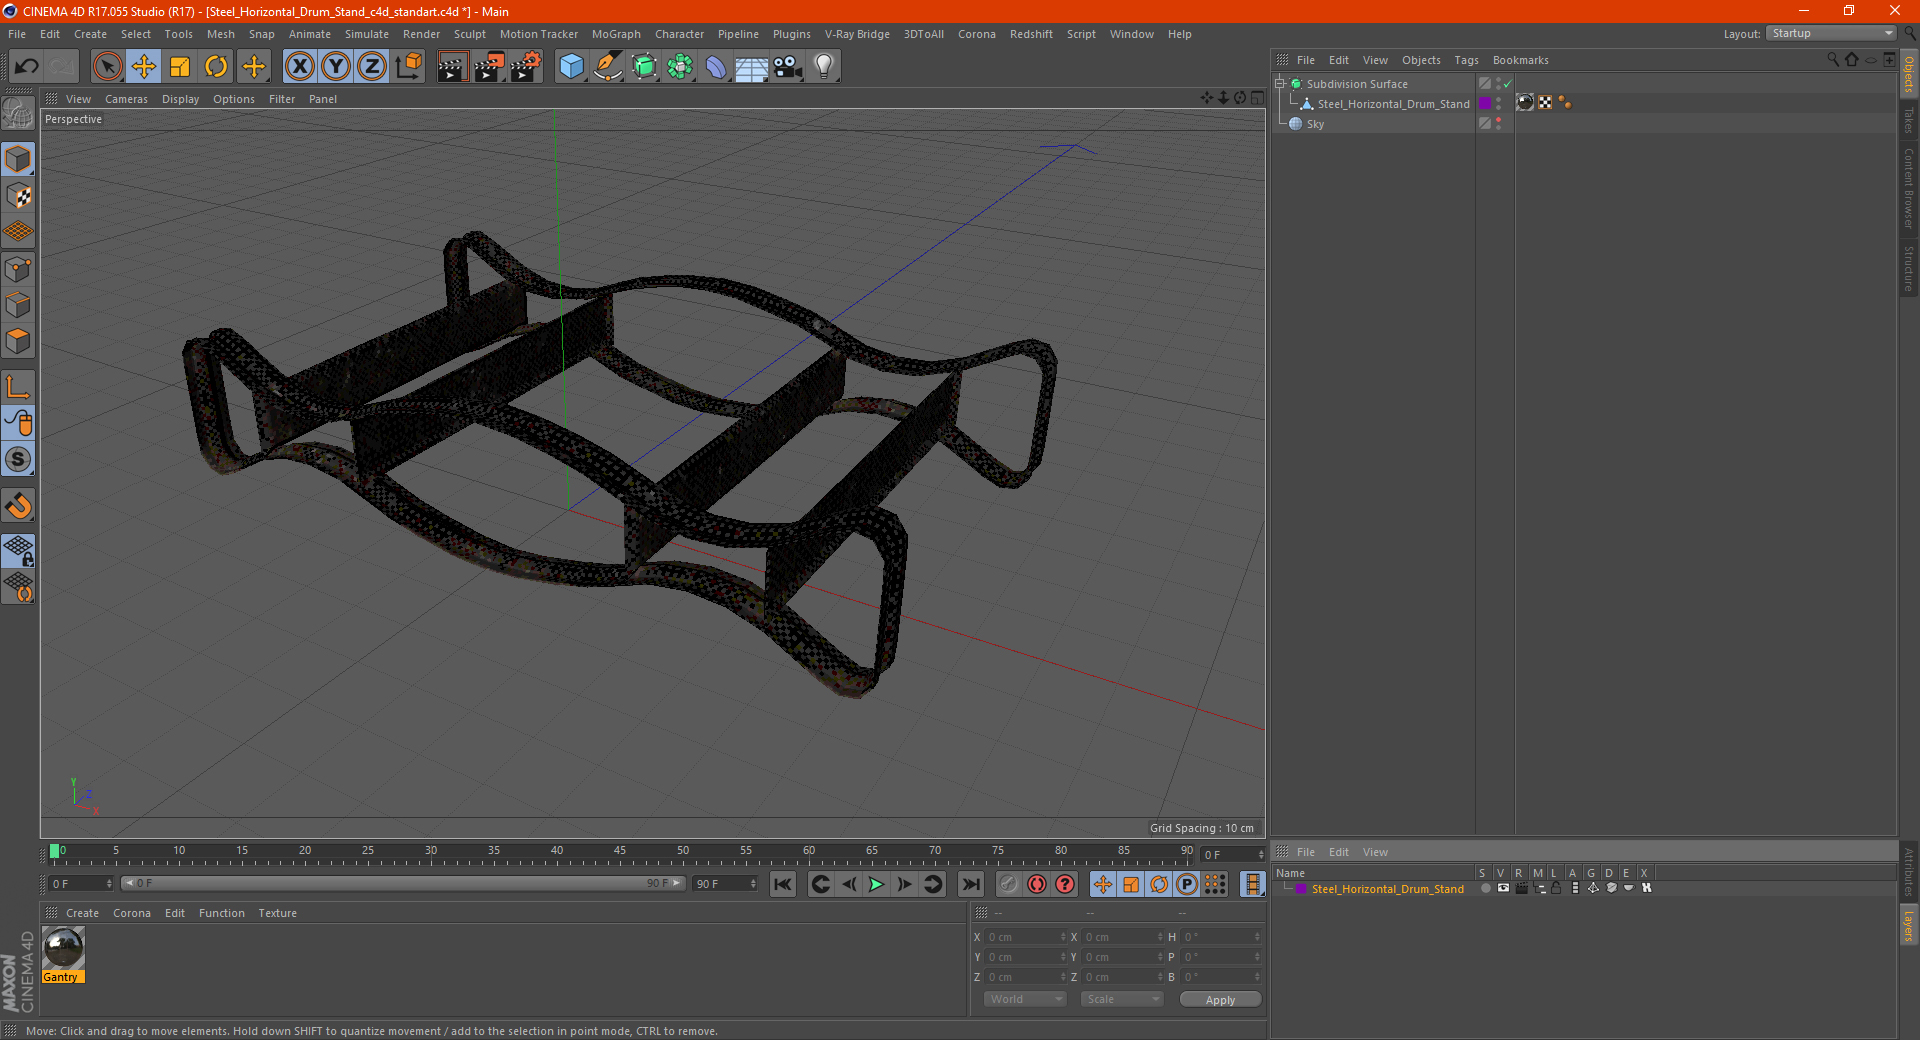Record active objects keyframe
Screen dimensions: 1920x1040
coord(1009,884)
